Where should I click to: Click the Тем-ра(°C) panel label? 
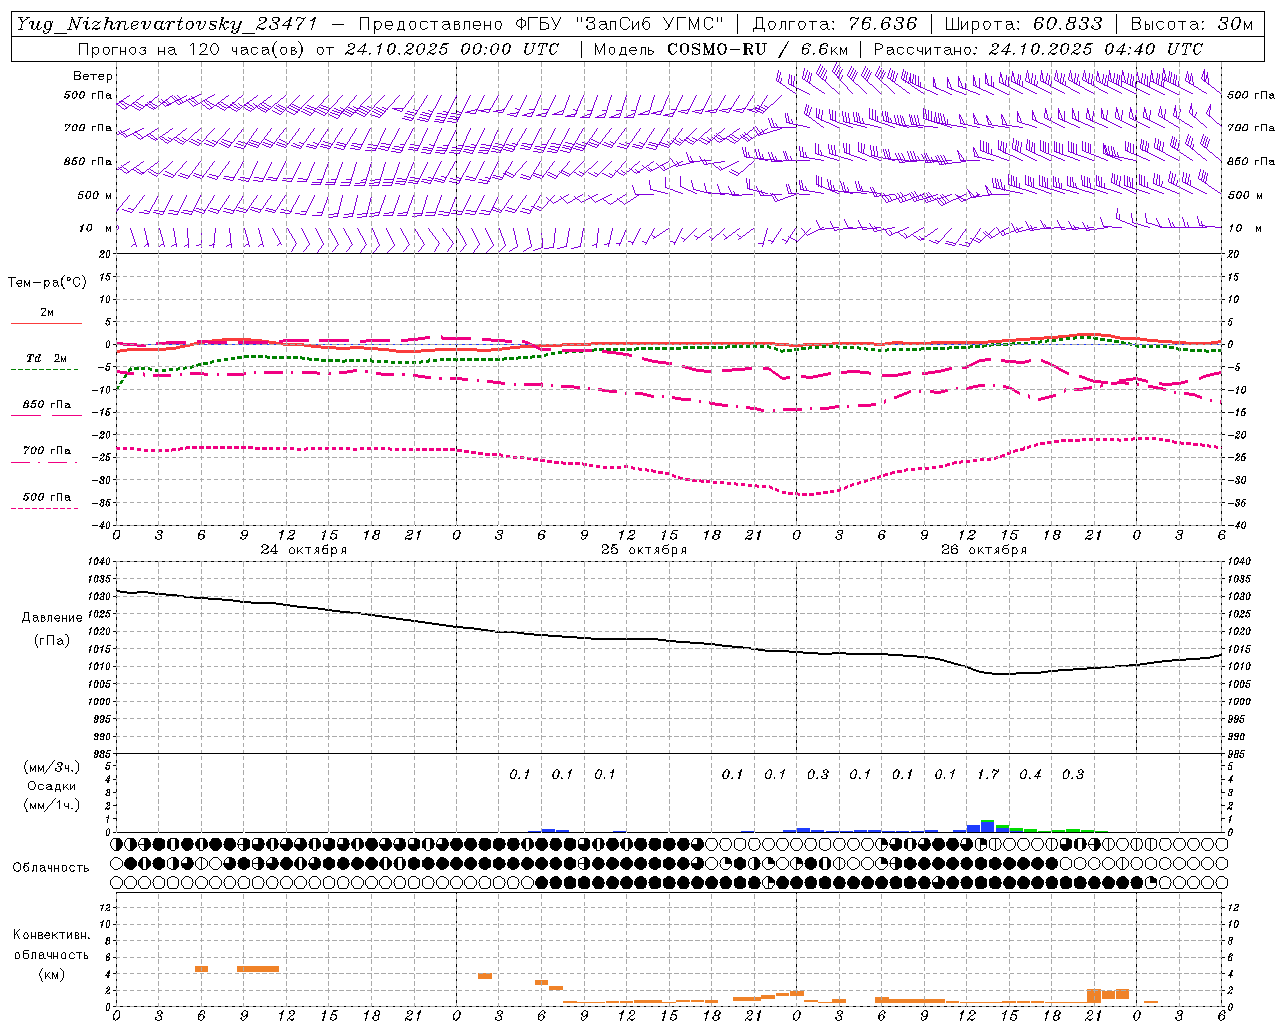(47, 283)
